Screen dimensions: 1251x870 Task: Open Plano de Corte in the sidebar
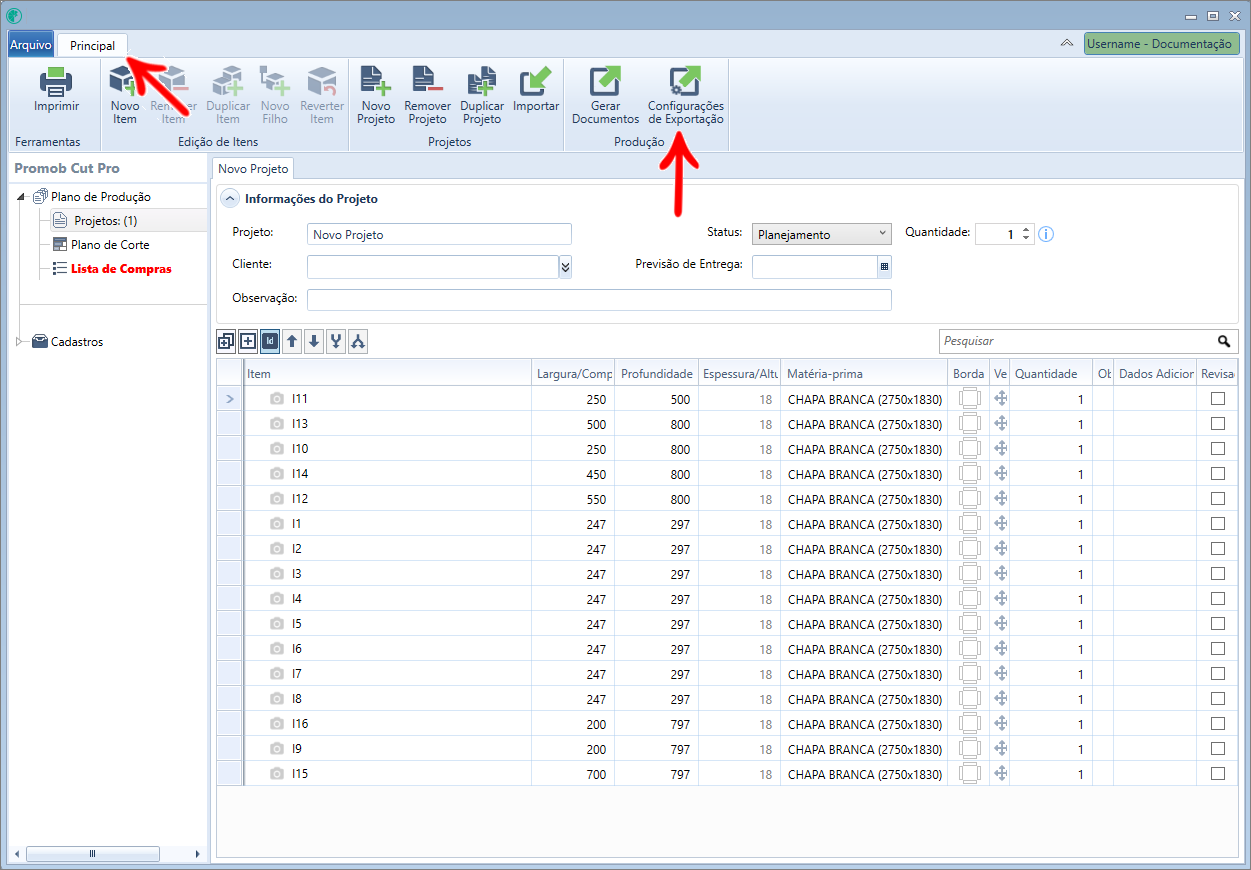click(x=110, y=245)
